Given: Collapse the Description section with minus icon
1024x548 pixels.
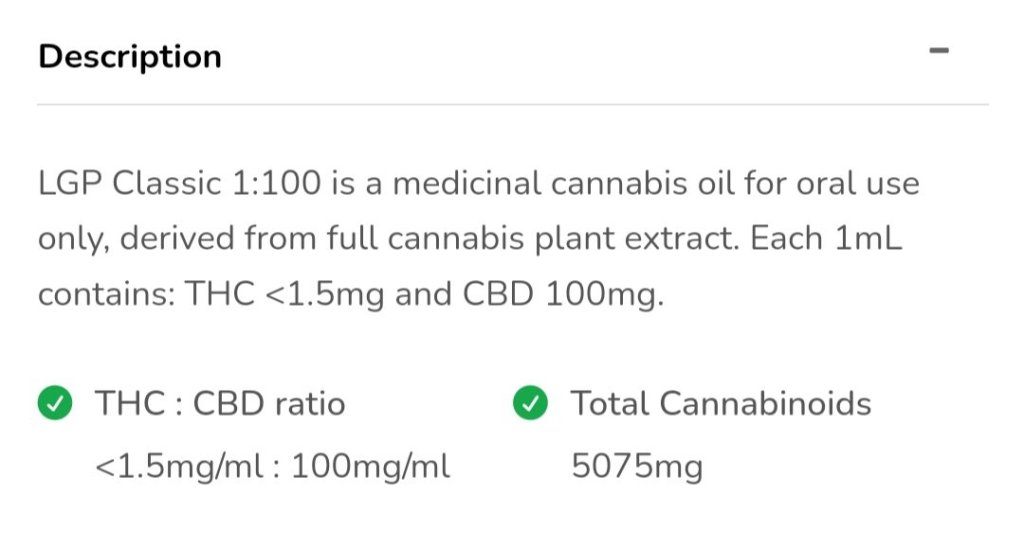Looking at the screenshot, I should pos(938,50).
